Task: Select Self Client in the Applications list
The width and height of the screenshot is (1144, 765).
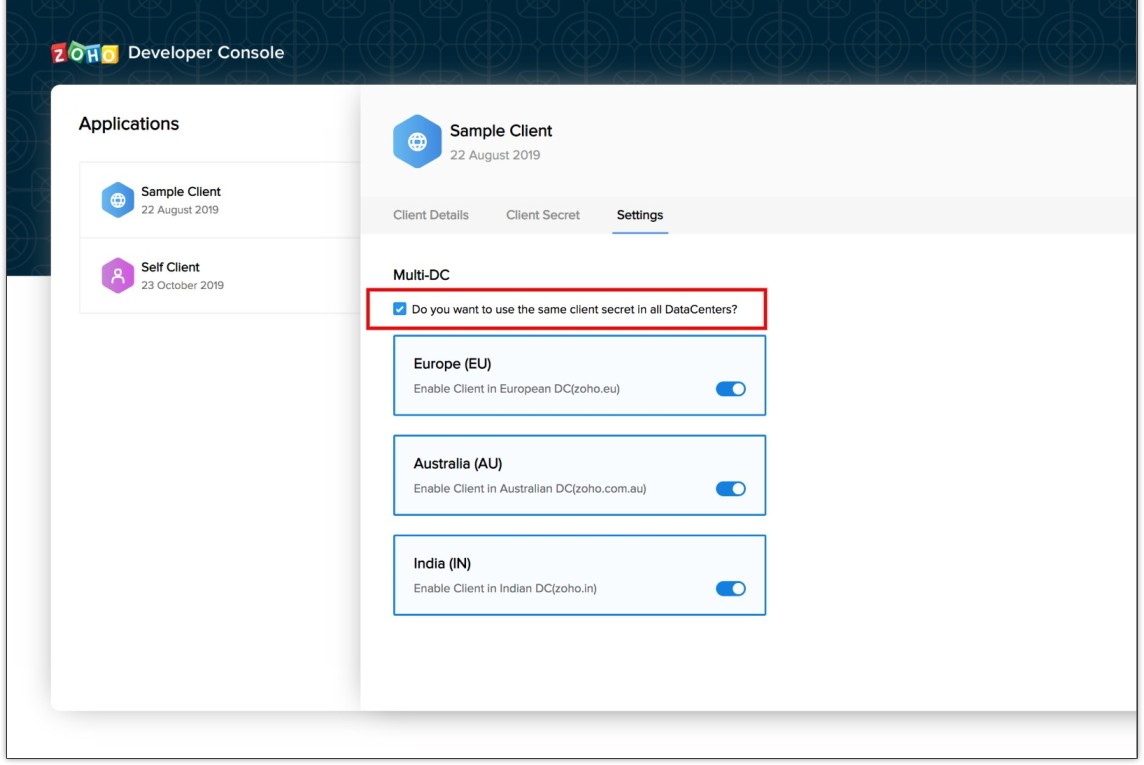Action: 170,267
